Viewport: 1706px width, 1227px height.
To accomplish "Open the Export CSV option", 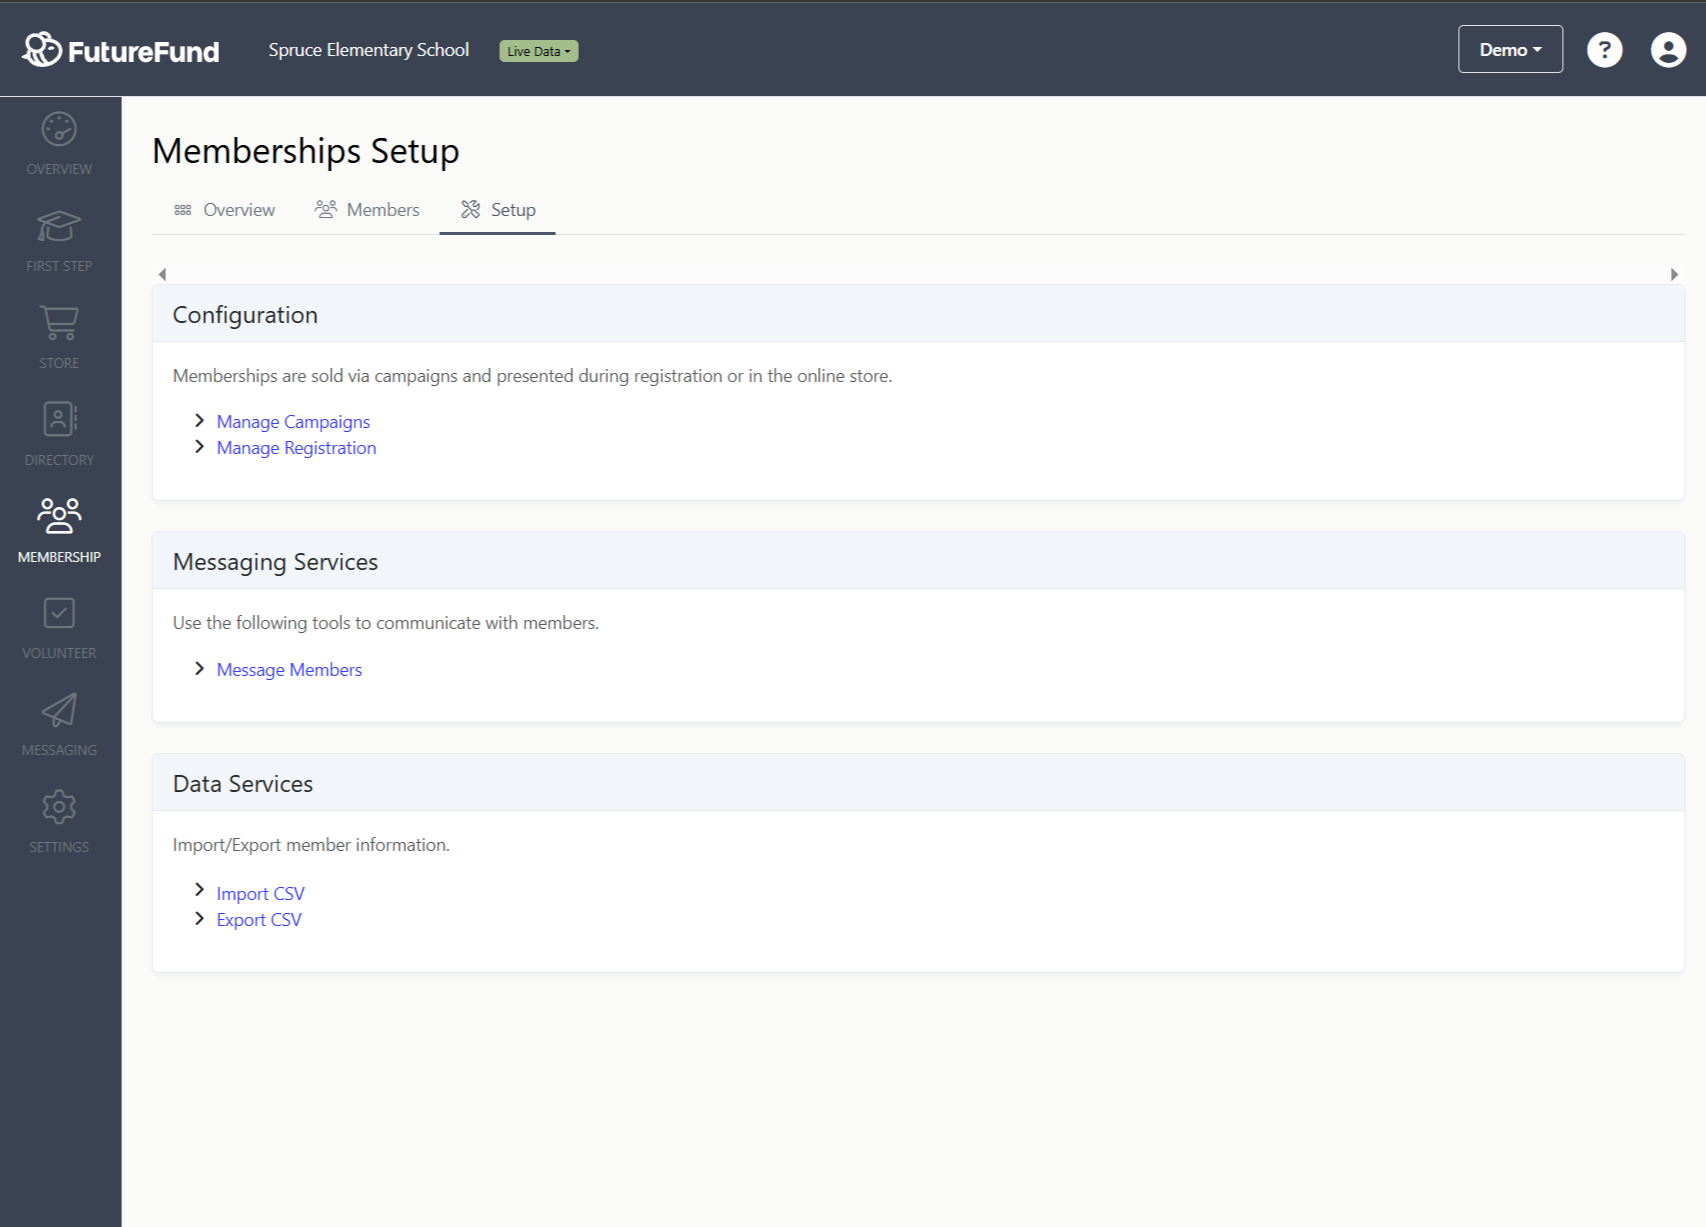I will [258, 919].
